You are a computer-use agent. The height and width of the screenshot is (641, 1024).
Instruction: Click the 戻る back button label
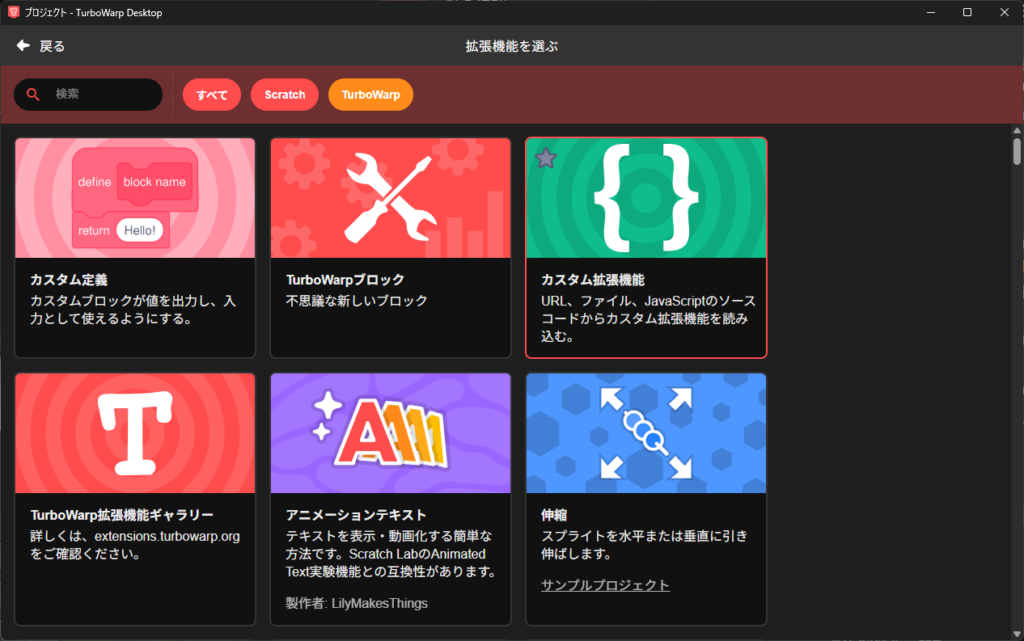click(x=52, y=46)
